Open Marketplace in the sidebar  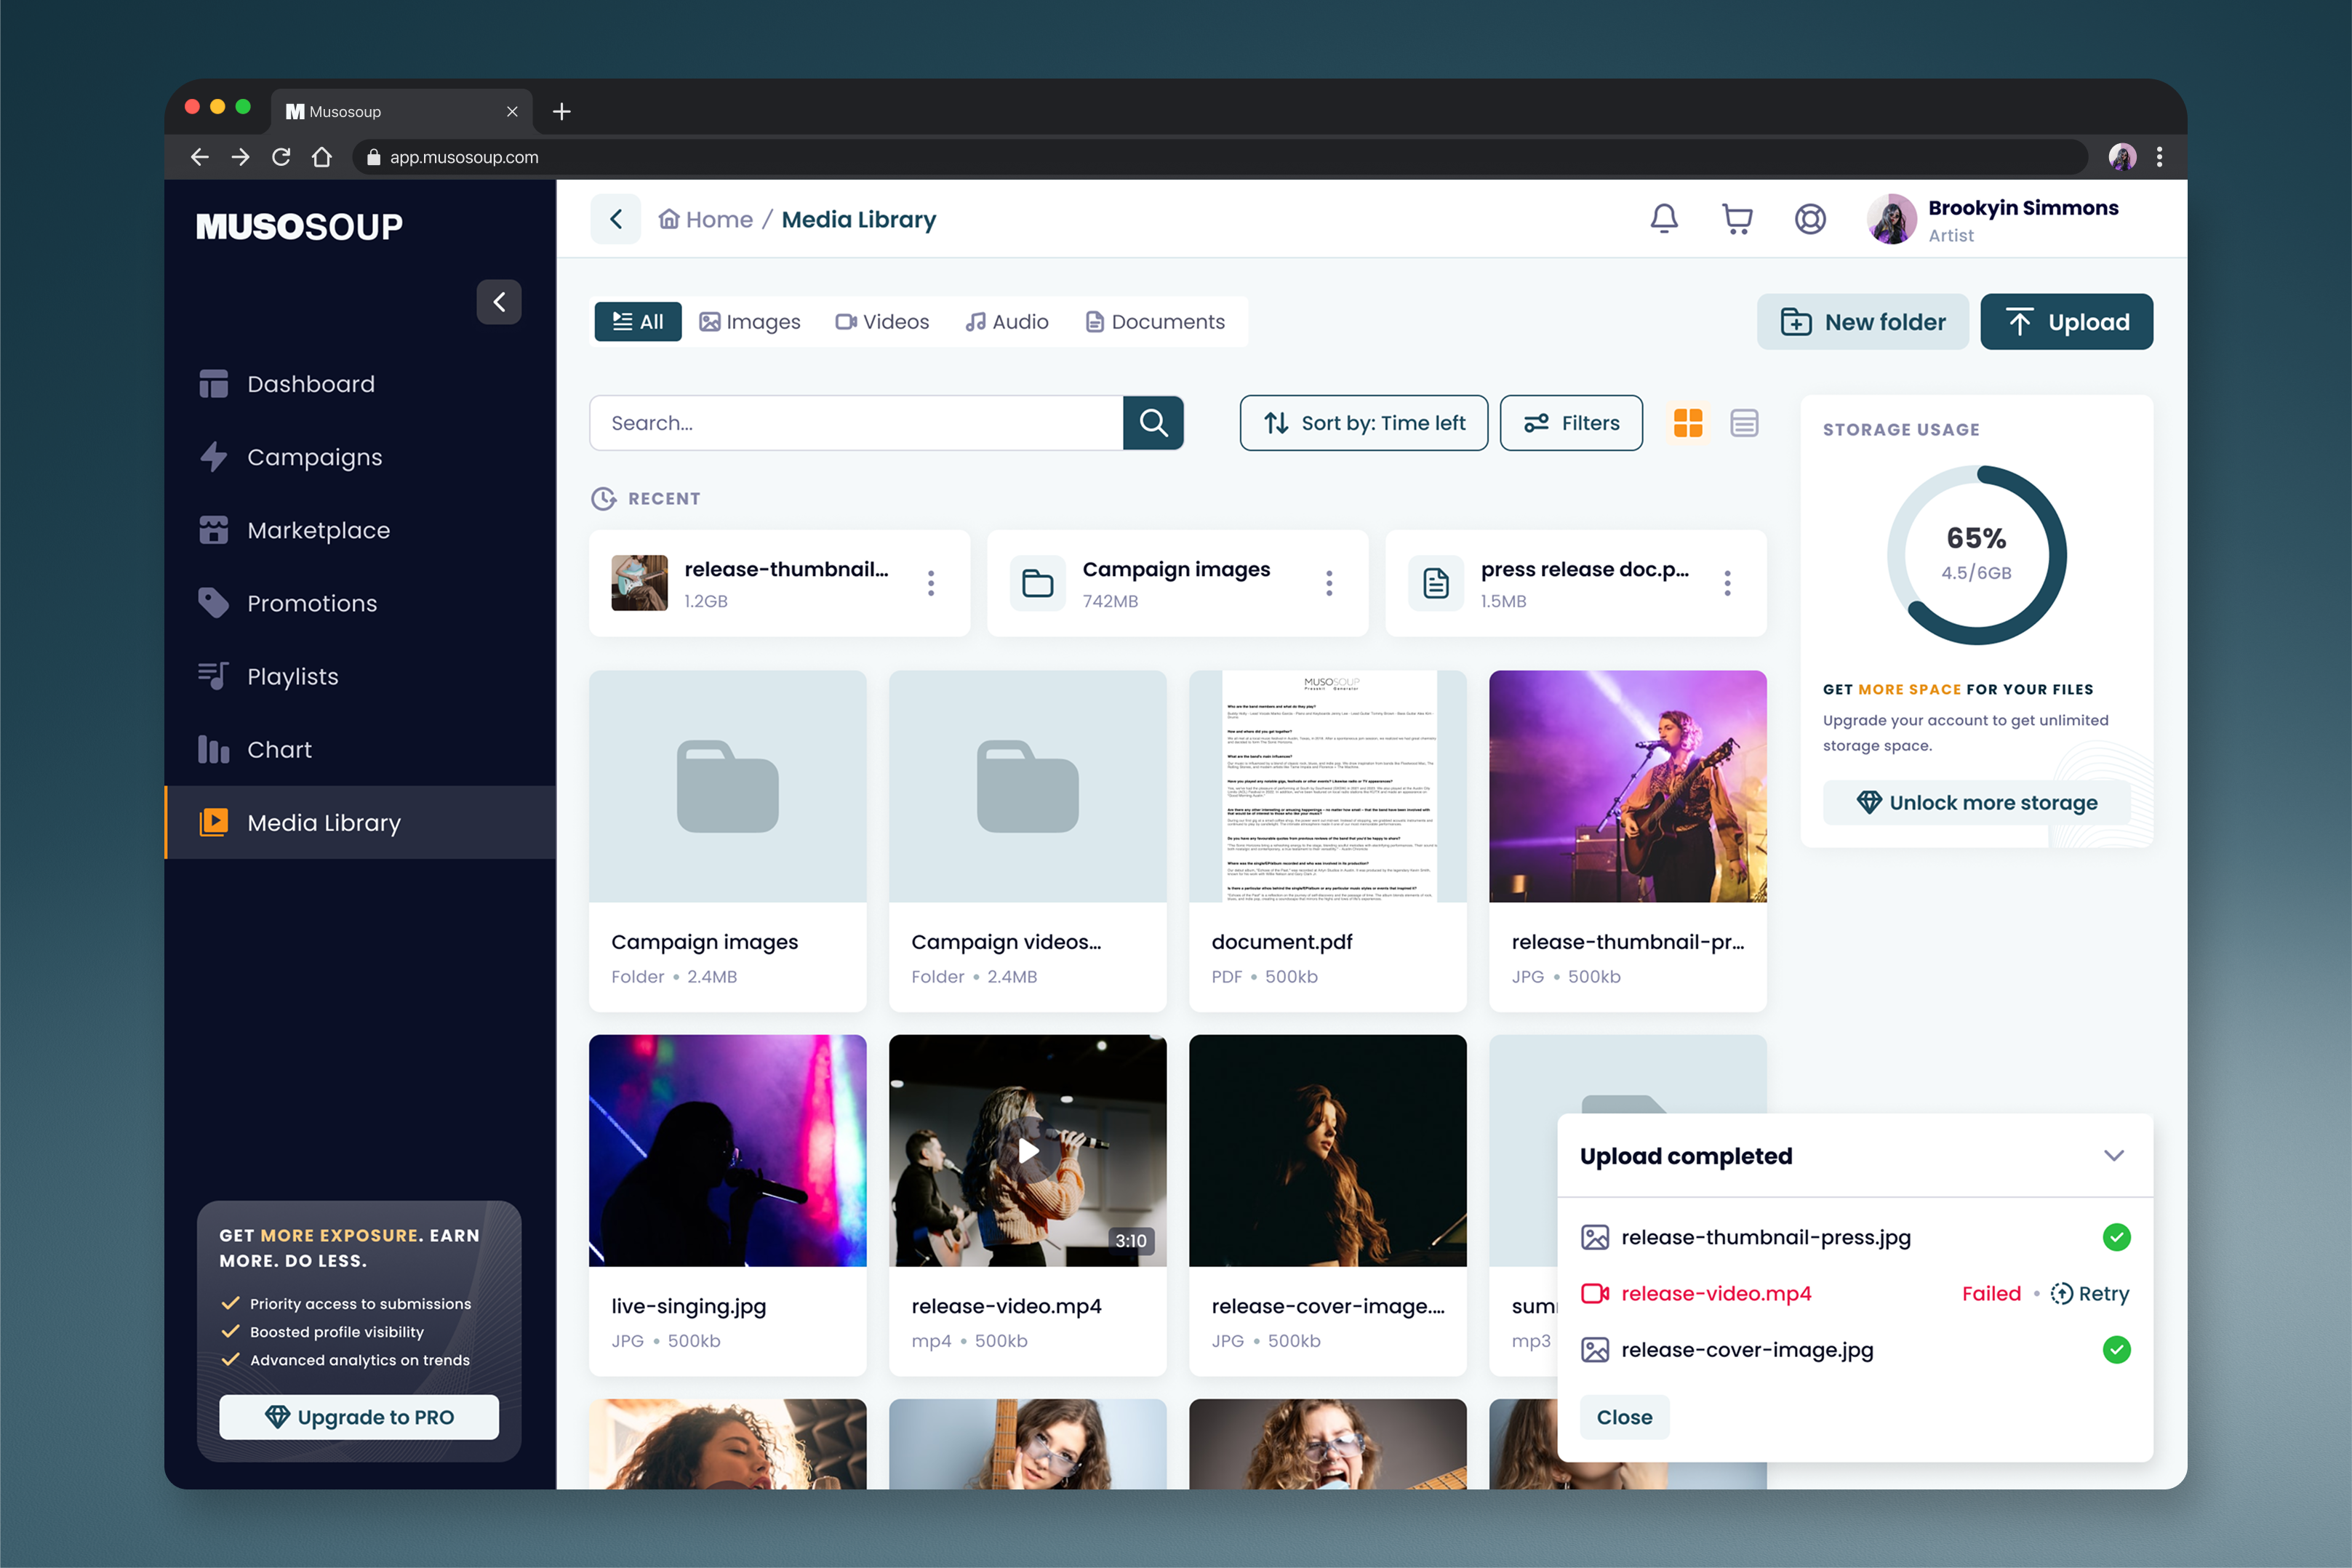[x=360, y=530]
